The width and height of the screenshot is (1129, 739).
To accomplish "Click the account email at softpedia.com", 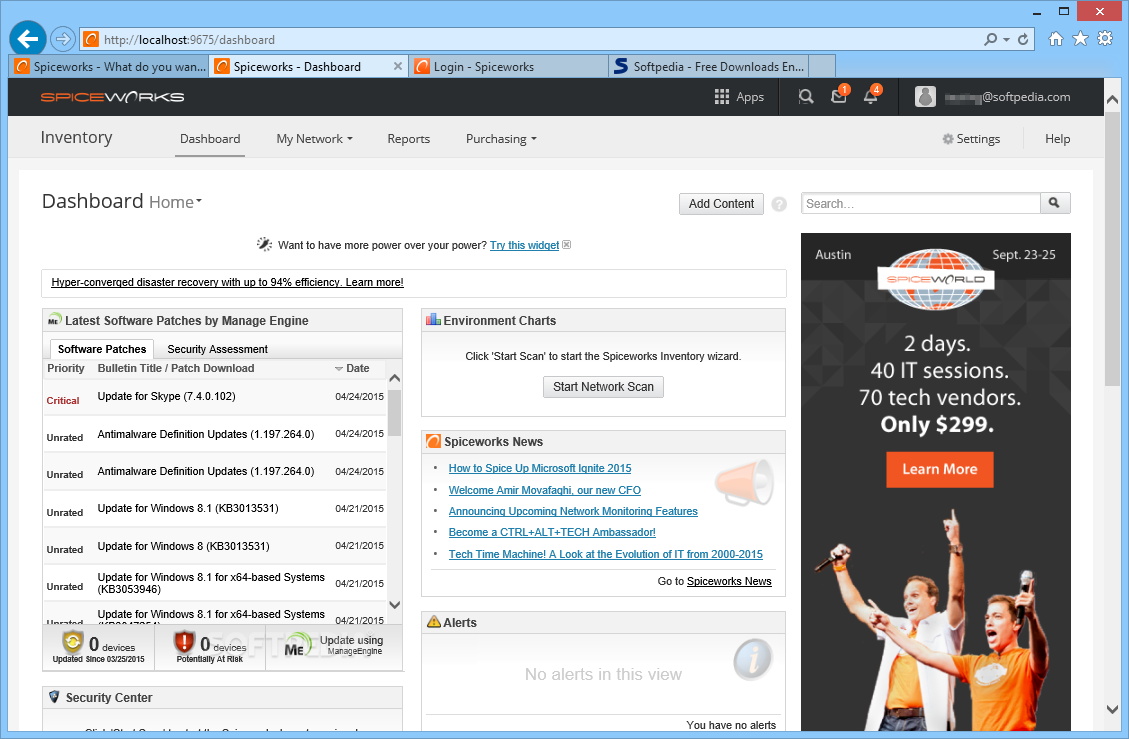I will pos(1007,97).
